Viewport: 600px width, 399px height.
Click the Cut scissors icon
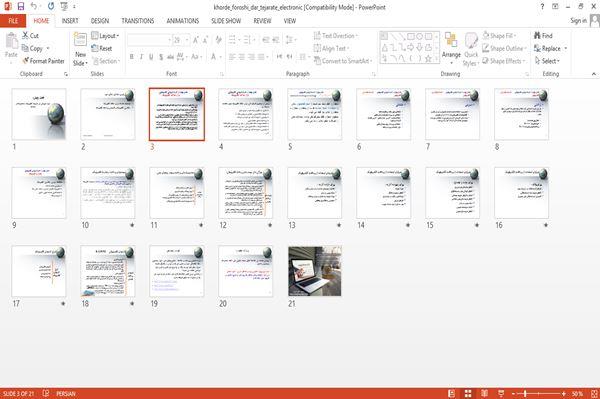(25, 35)
